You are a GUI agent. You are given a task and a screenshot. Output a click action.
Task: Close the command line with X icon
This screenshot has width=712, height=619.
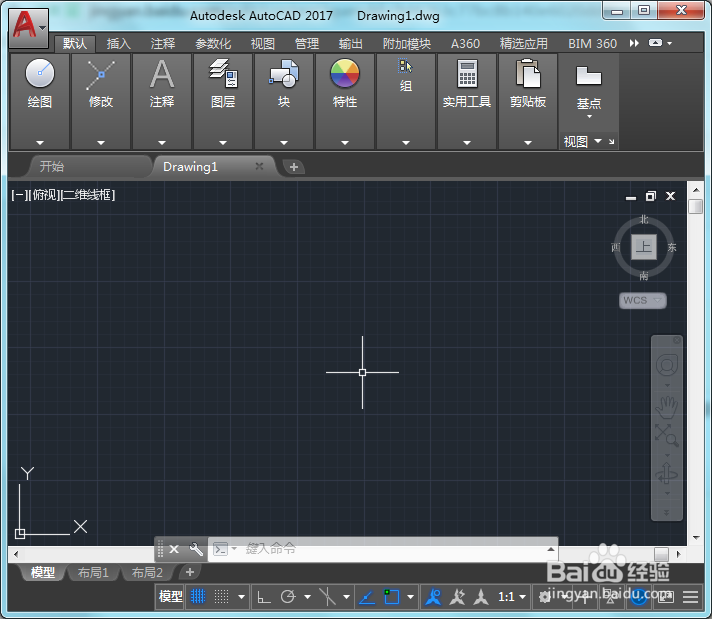click(x=174, y=550)
